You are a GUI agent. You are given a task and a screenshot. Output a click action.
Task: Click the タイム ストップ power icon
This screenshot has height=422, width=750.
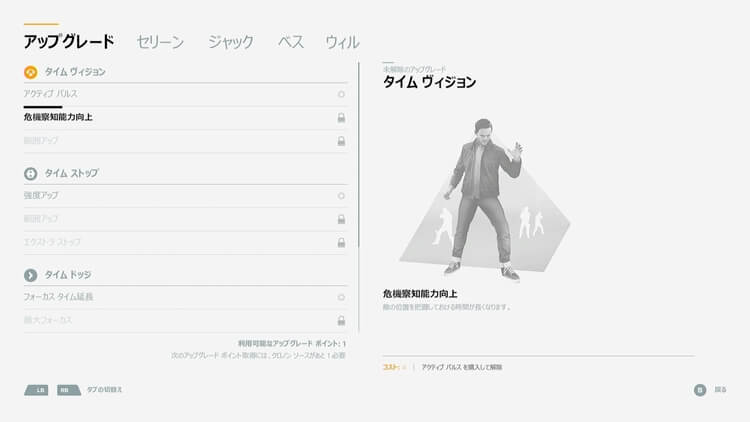(31, 174)
